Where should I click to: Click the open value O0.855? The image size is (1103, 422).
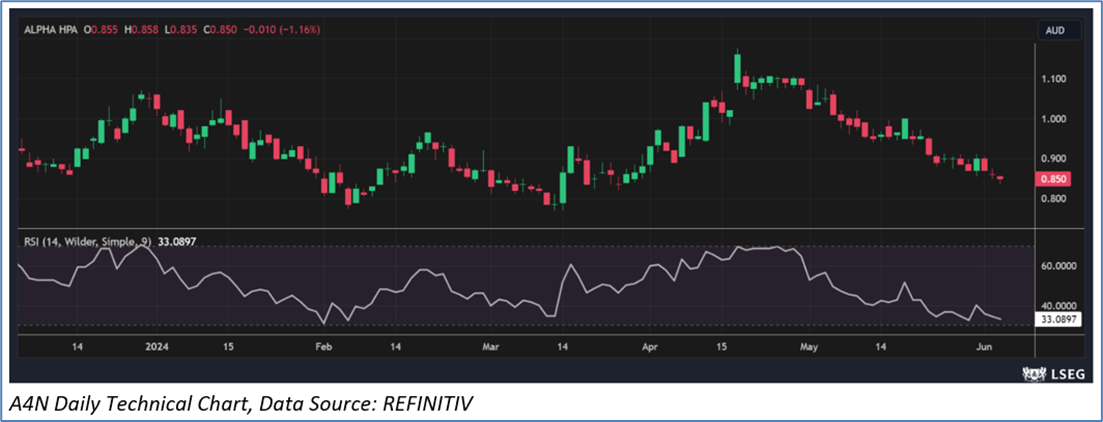coord(102,31)
